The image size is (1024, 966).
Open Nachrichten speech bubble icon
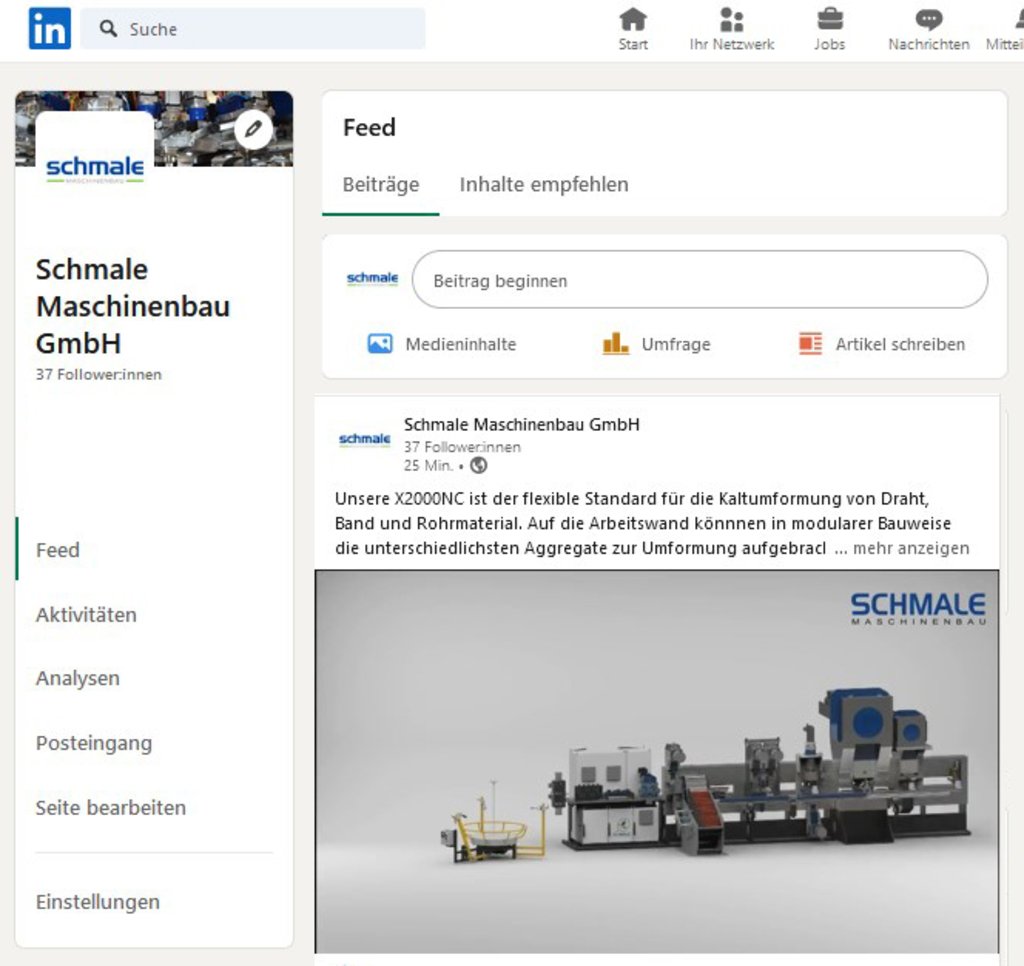(929, 20)
